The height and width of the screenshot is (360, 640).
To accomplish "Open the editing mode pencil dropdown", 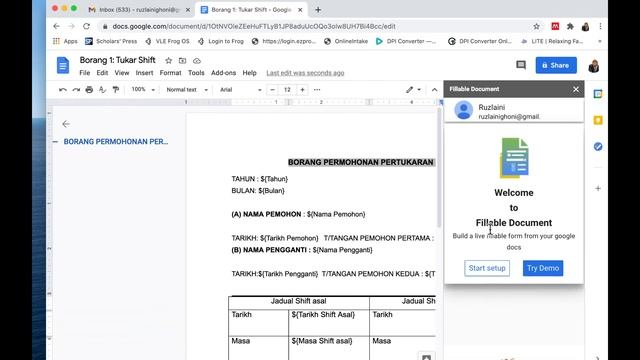I will click(x=413, y=90).
